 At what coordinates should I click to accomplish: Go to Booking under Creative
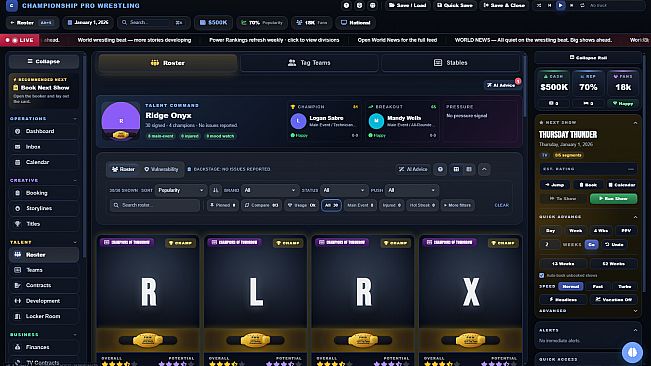(44, 193)
